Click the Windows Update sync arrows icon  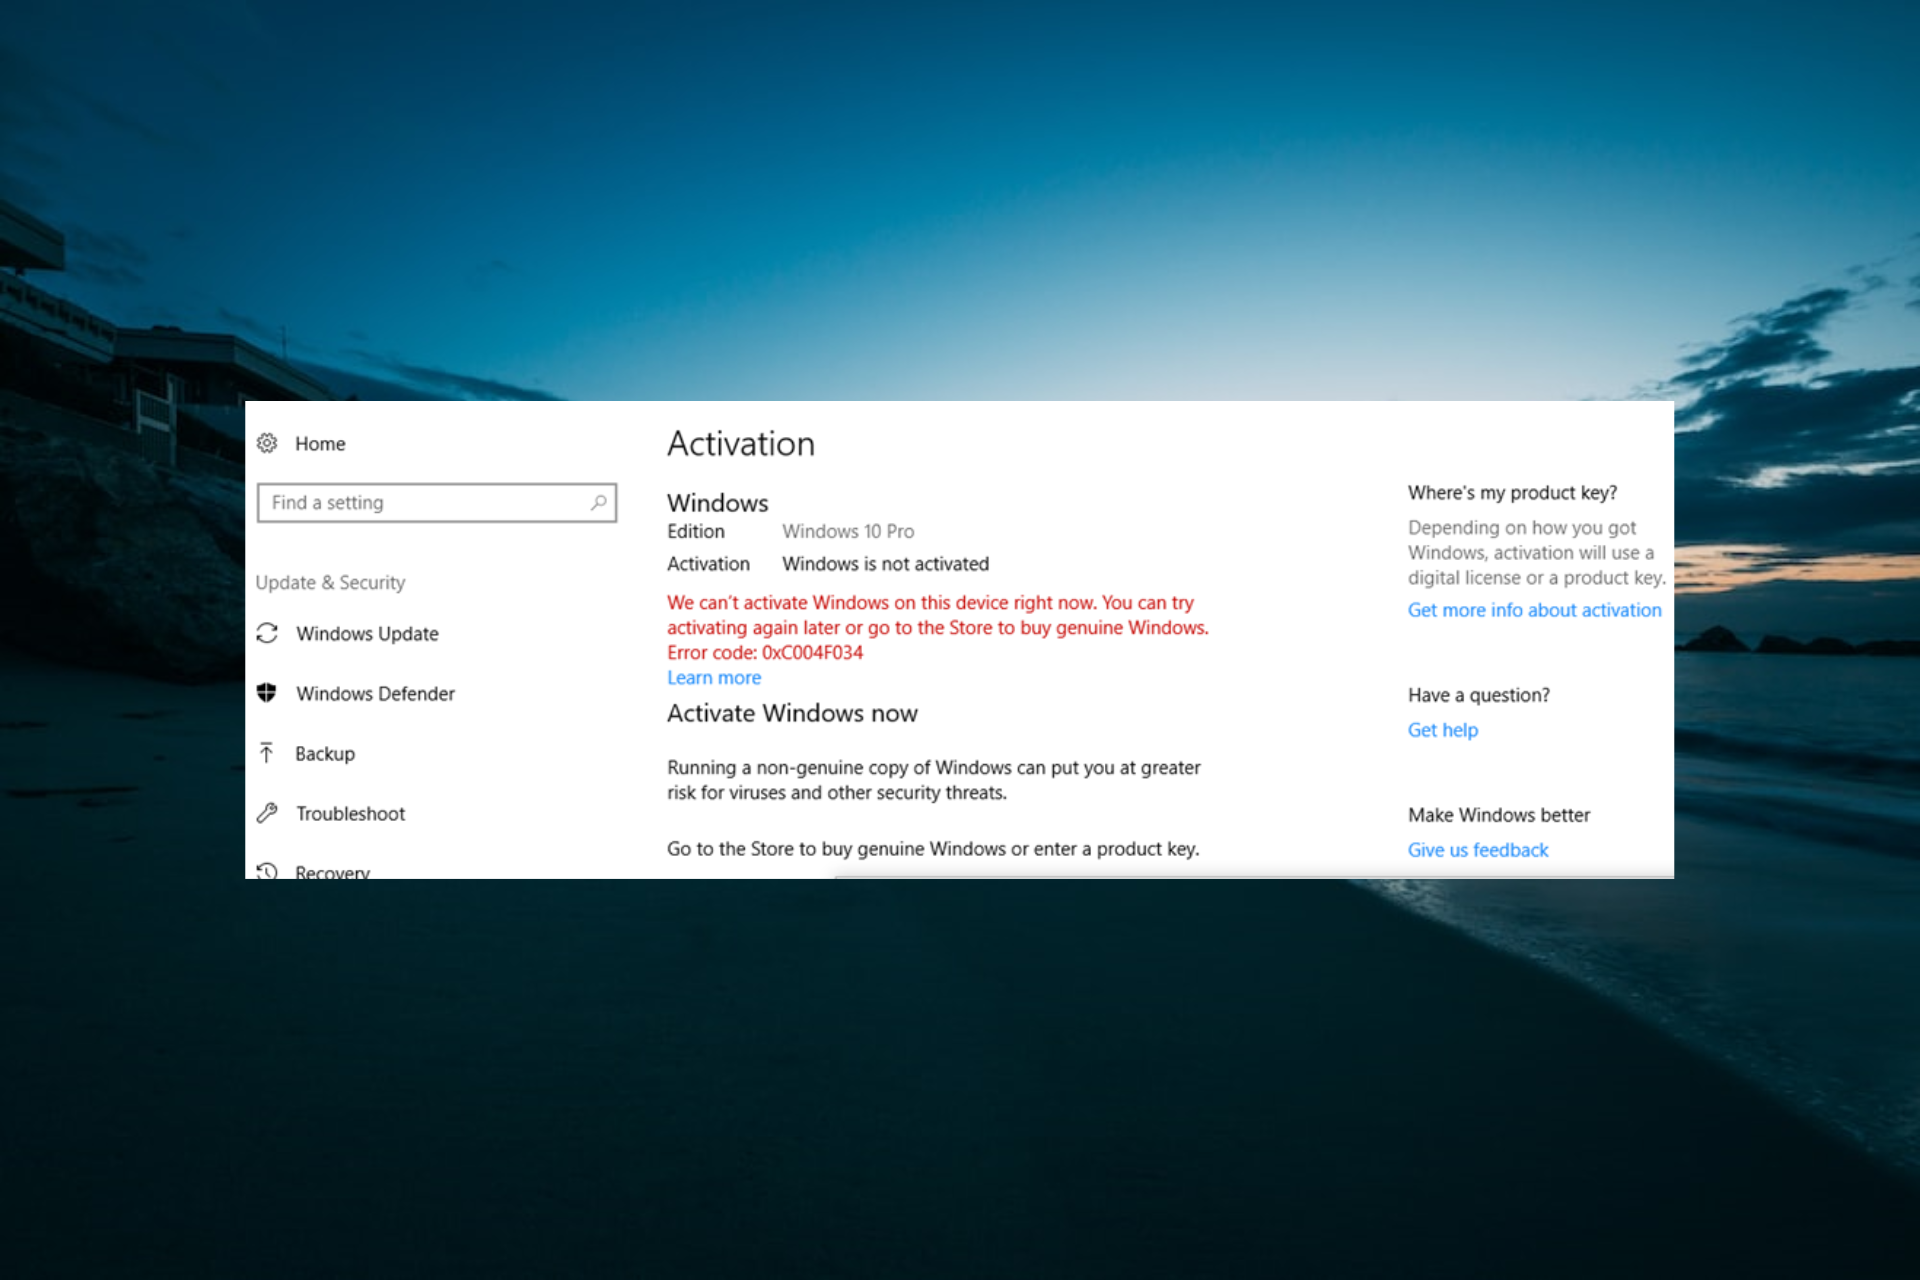click(267, 633)
